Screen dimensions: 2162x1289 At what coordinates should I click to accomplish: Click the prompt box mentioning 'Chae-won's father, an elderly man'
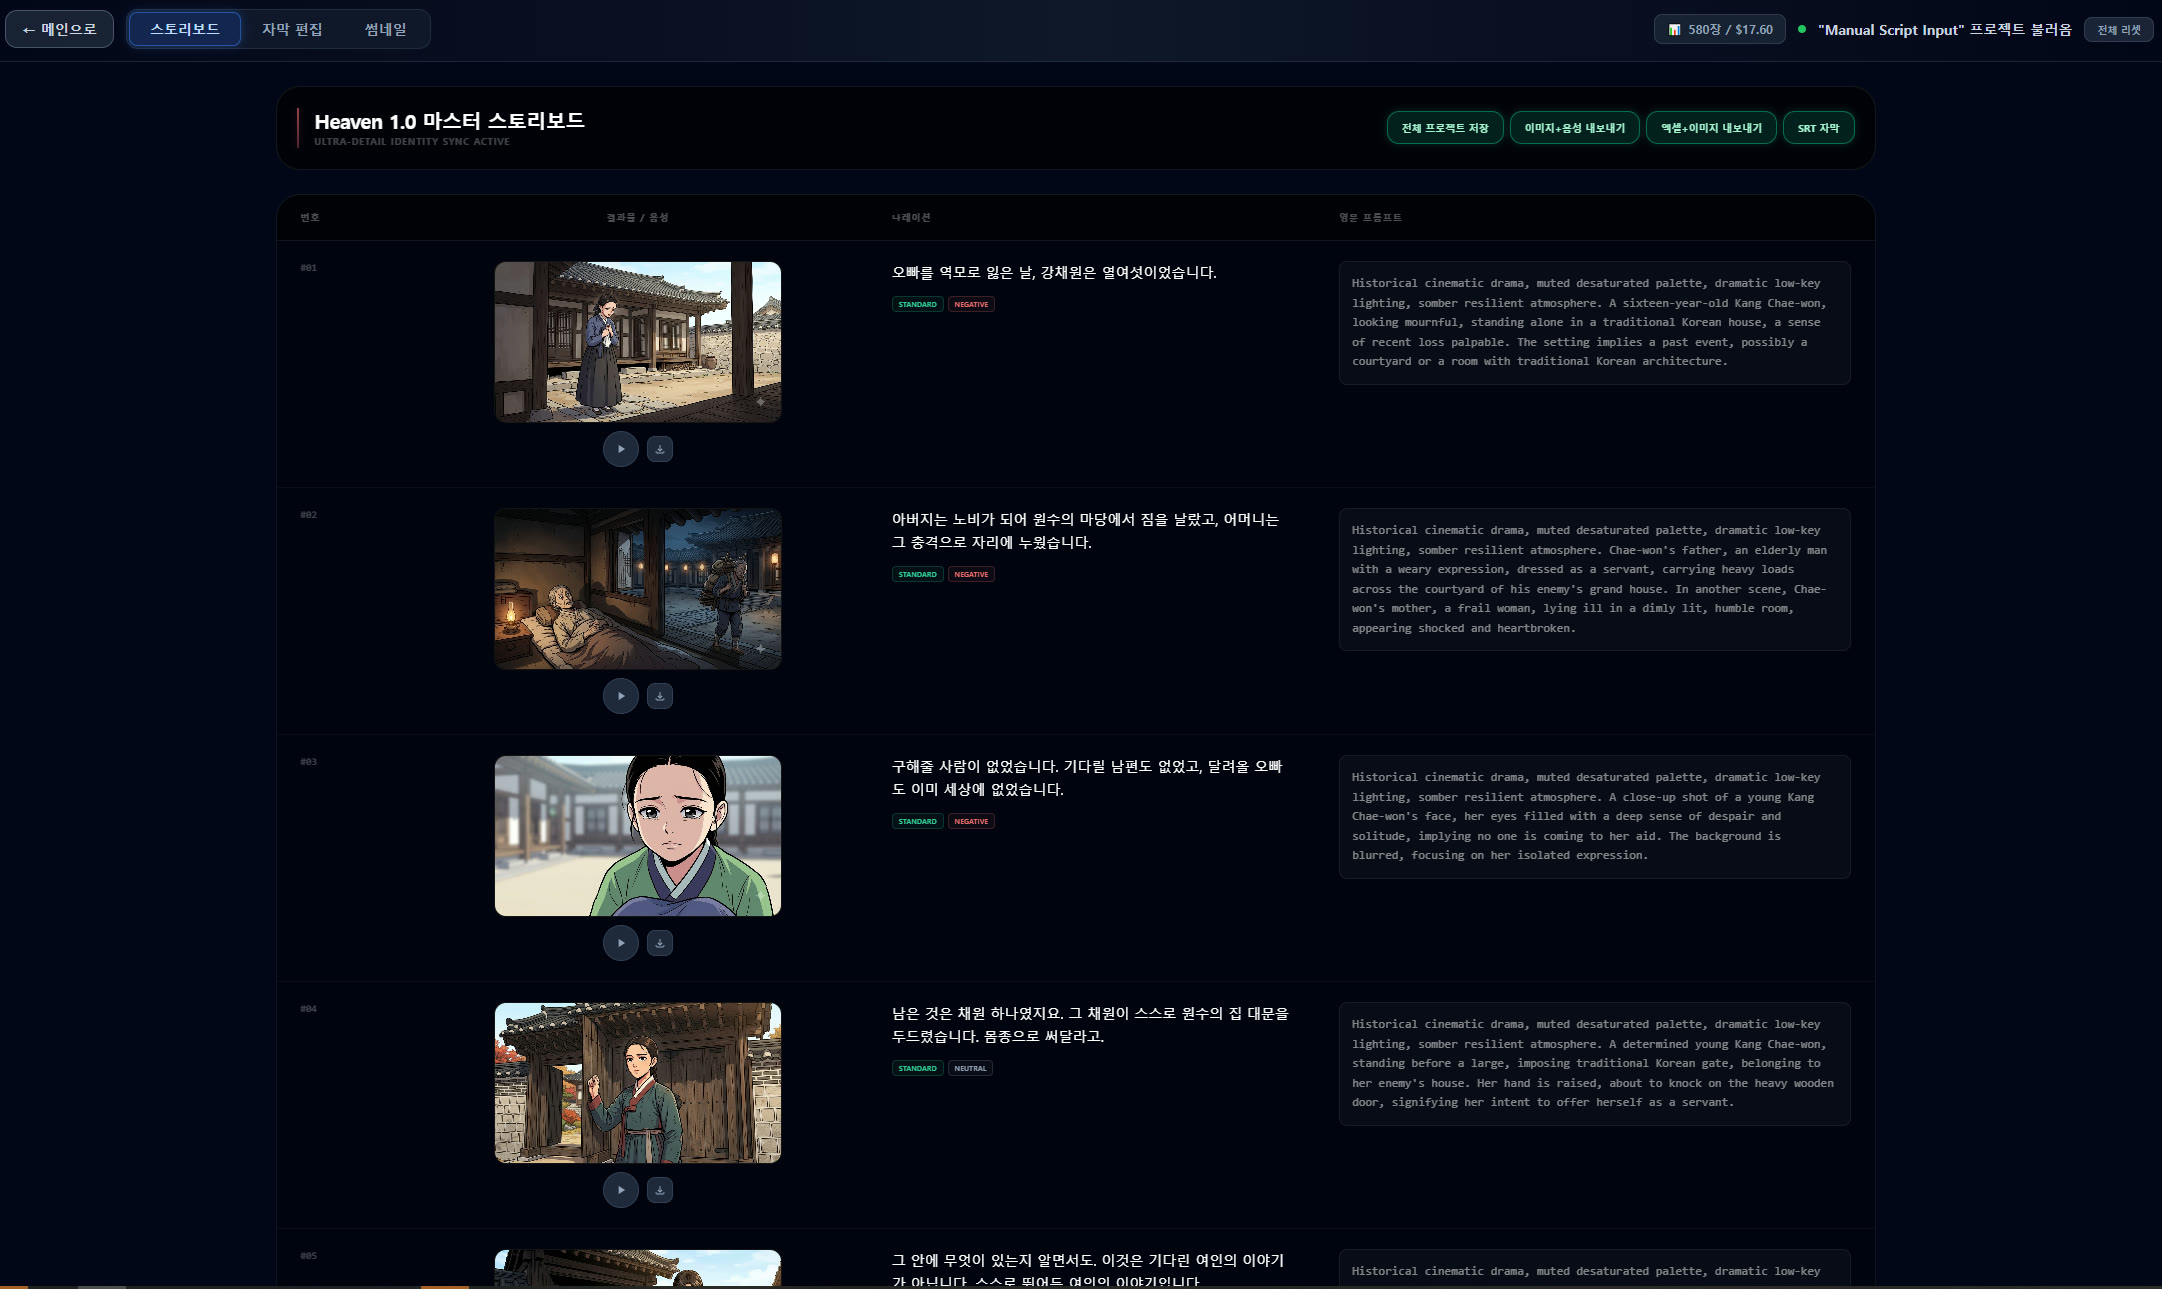click(1595, 580)
